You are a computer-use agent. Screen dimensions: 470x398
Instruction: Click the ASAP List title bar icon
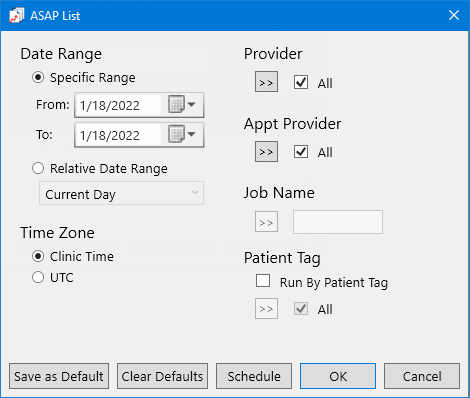click(17, 16)
